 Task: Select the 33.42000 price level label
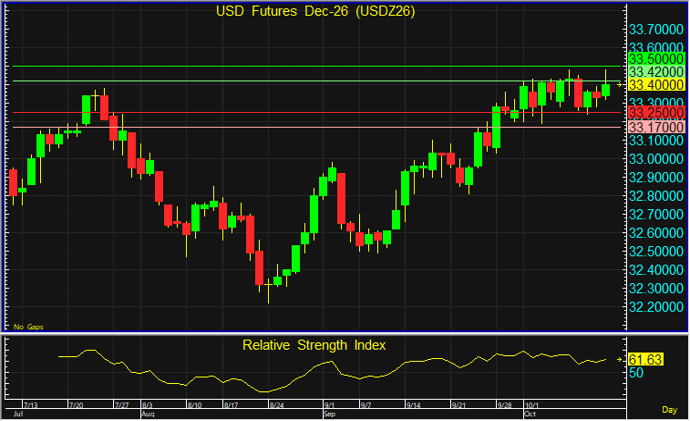(x=656, y=72)
